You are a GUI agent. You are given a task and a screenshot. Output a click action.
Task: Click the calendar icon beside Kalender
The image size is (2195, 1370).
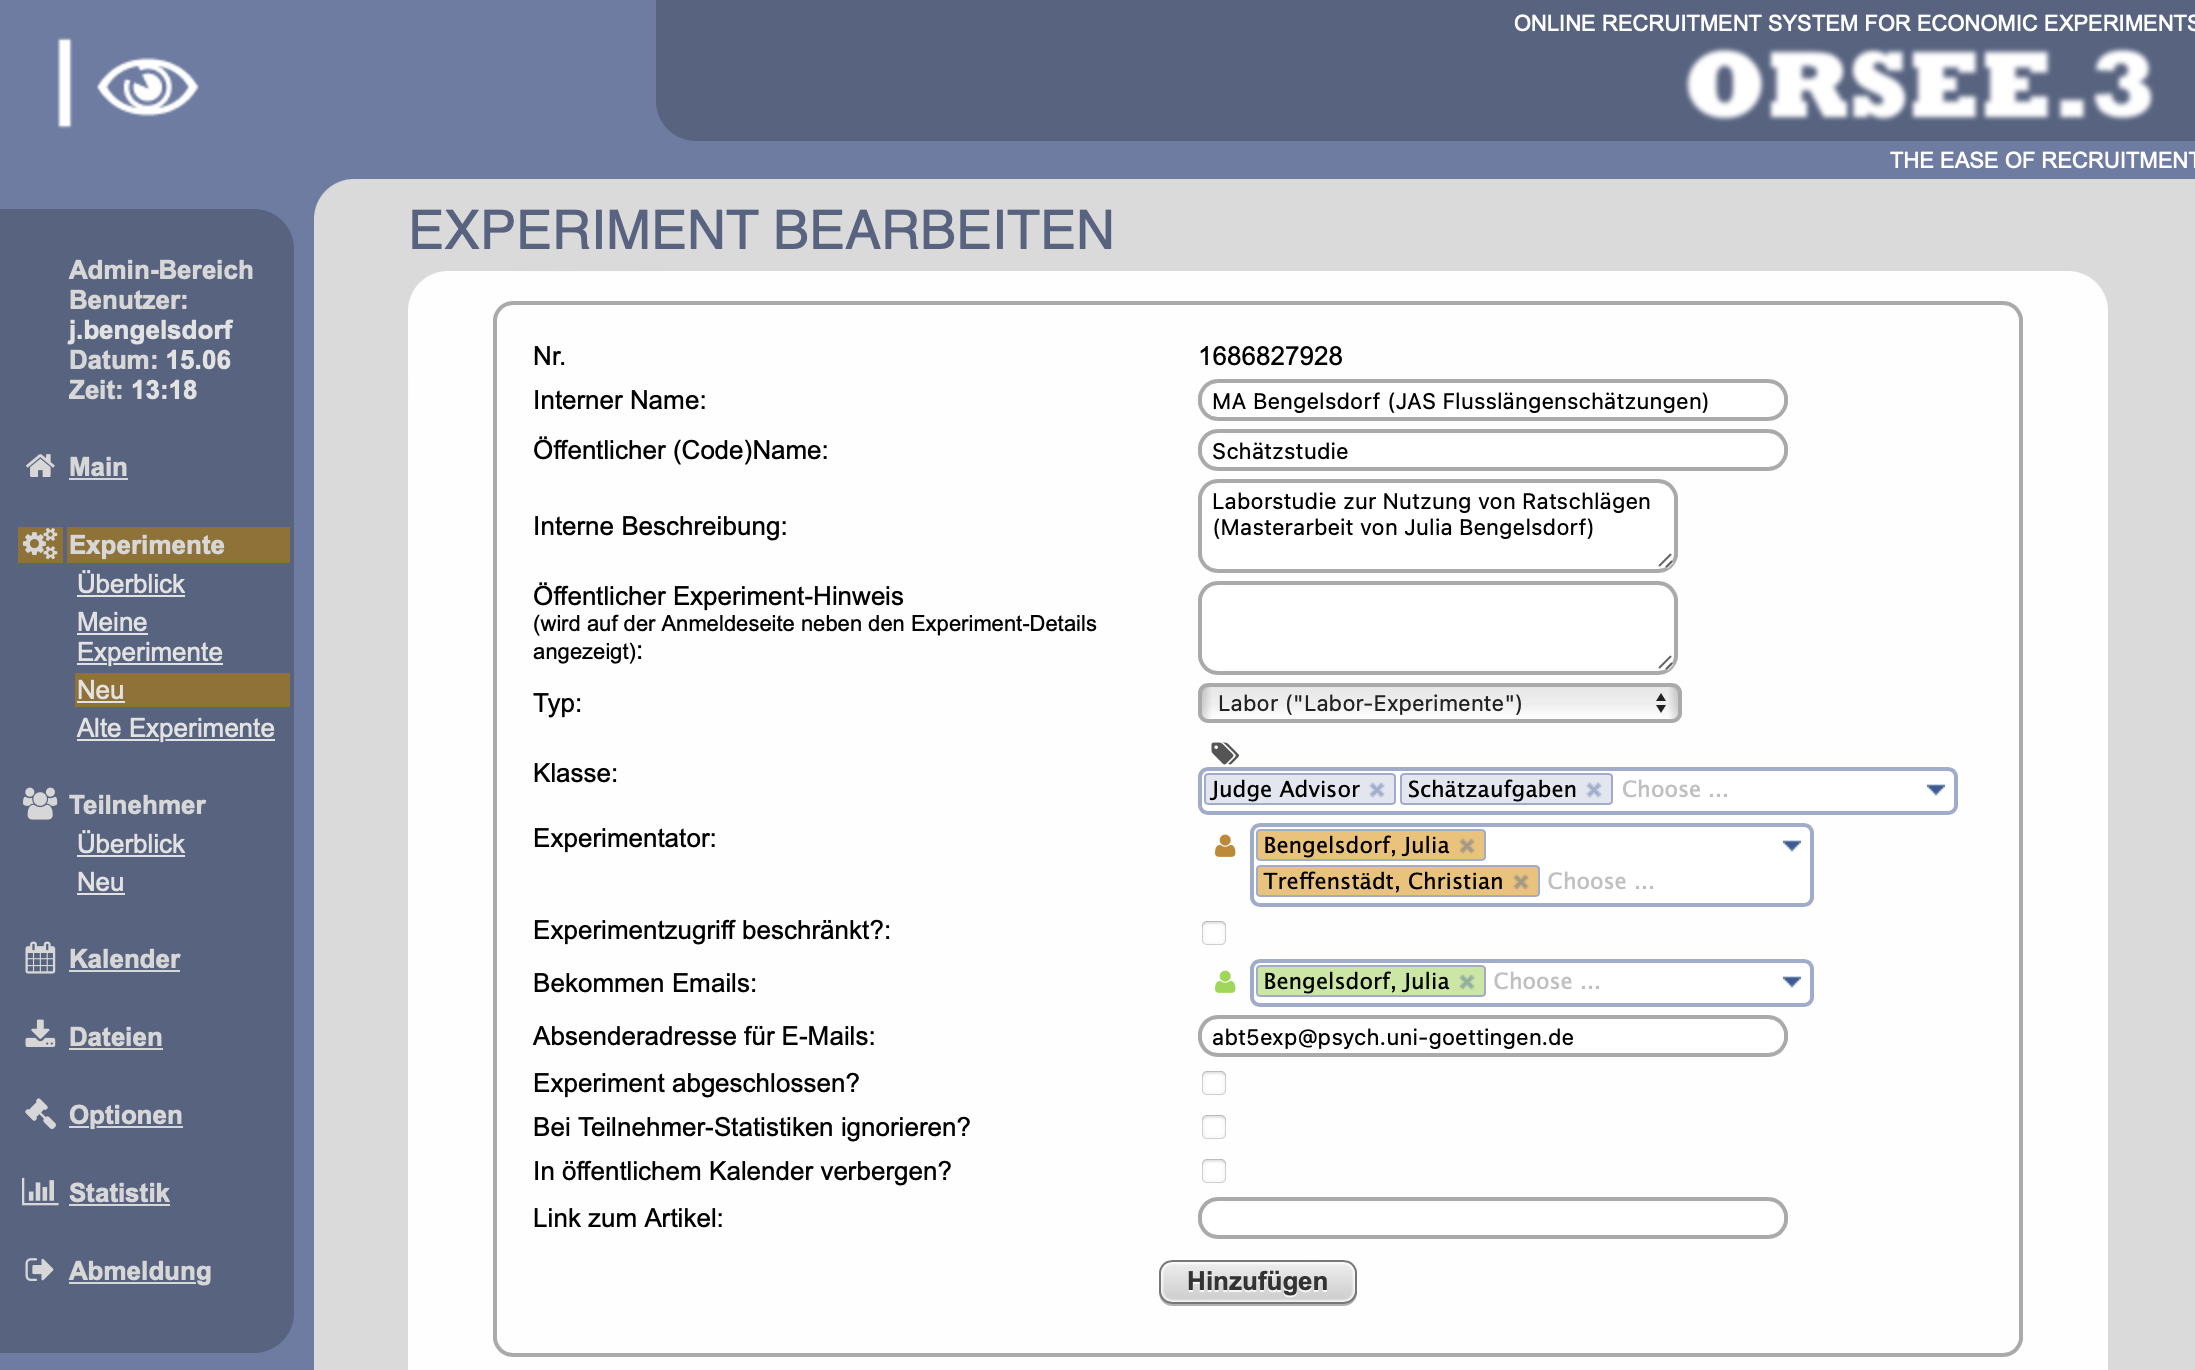40,958
